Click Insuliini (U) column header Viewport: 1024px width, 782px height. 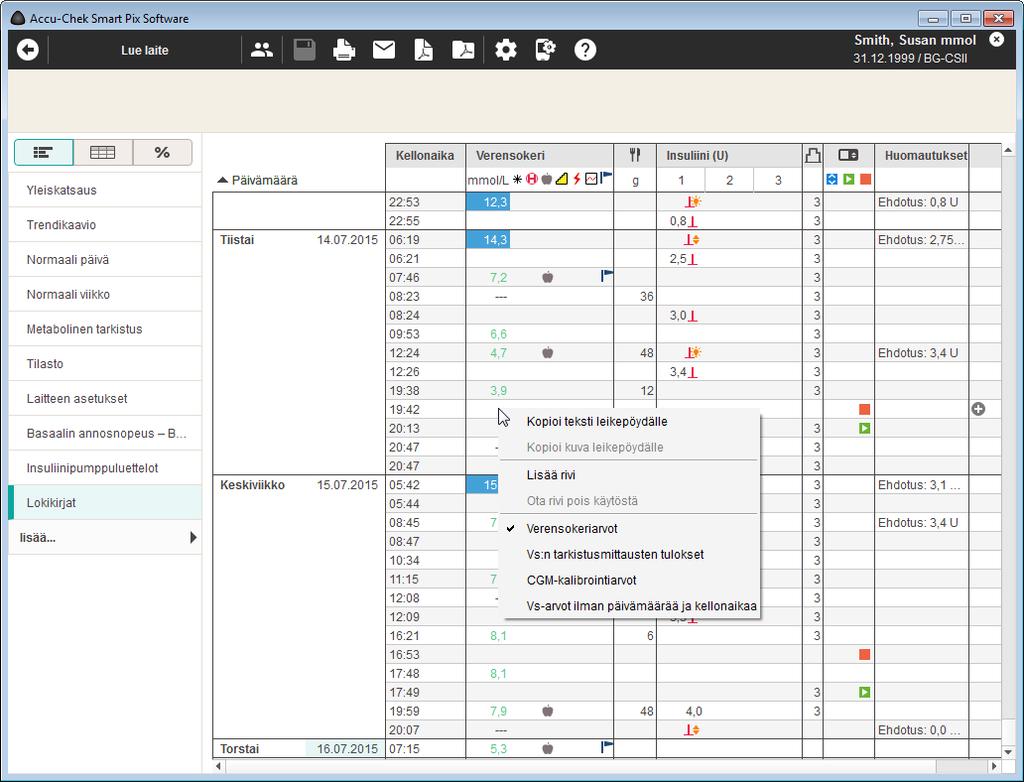coord(729,155)
